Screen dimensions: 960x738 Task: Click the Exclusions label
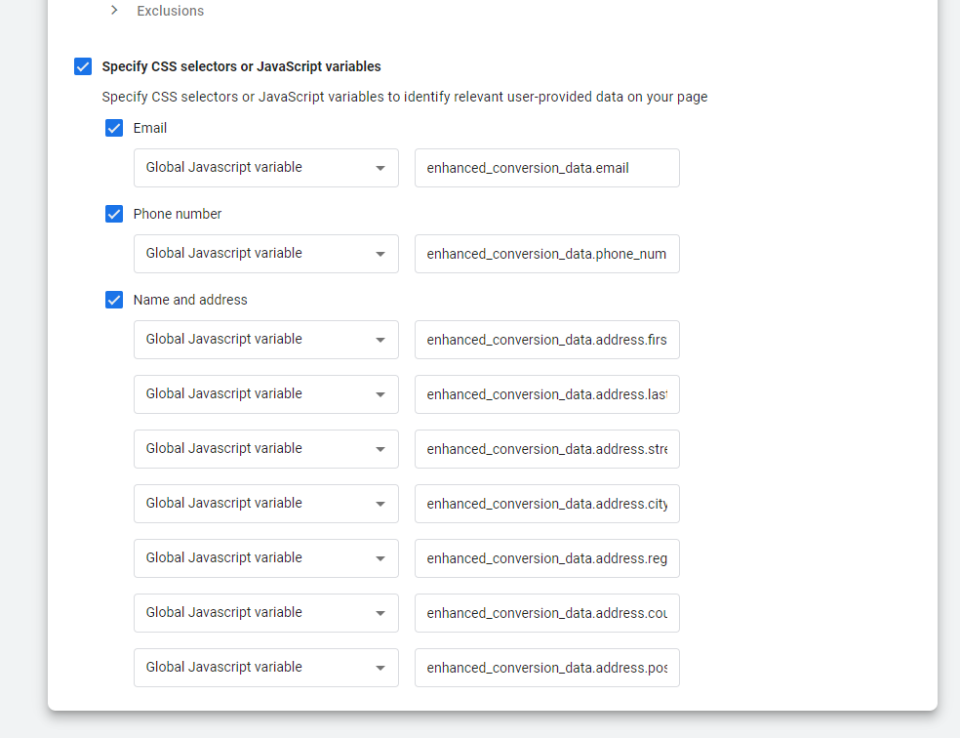170,10
